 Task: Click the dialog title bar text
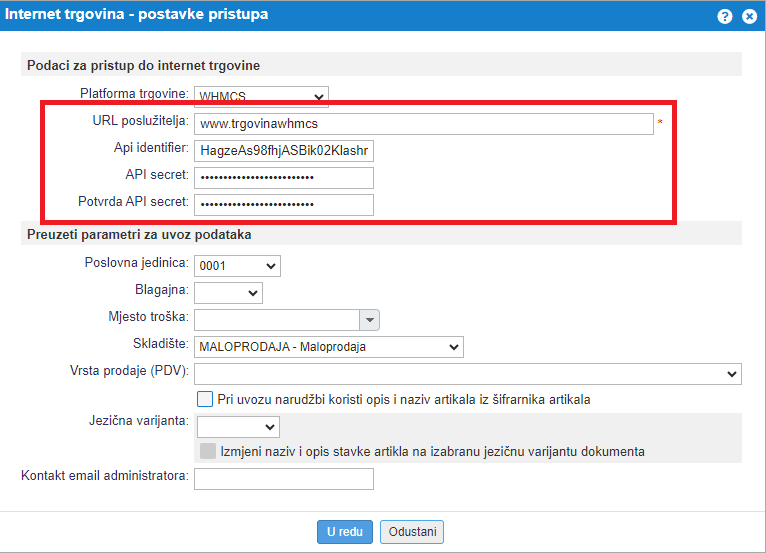[138, 16]
